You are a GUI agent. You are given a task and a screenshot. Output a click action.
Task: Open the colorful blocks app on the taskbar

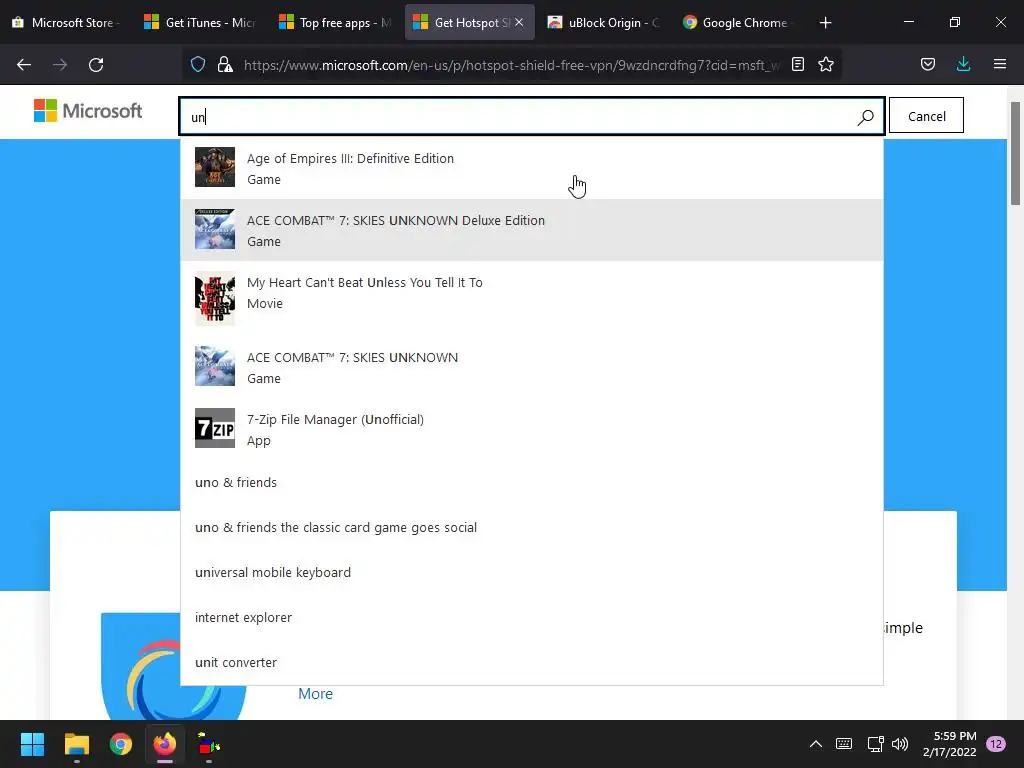(209, 744)
